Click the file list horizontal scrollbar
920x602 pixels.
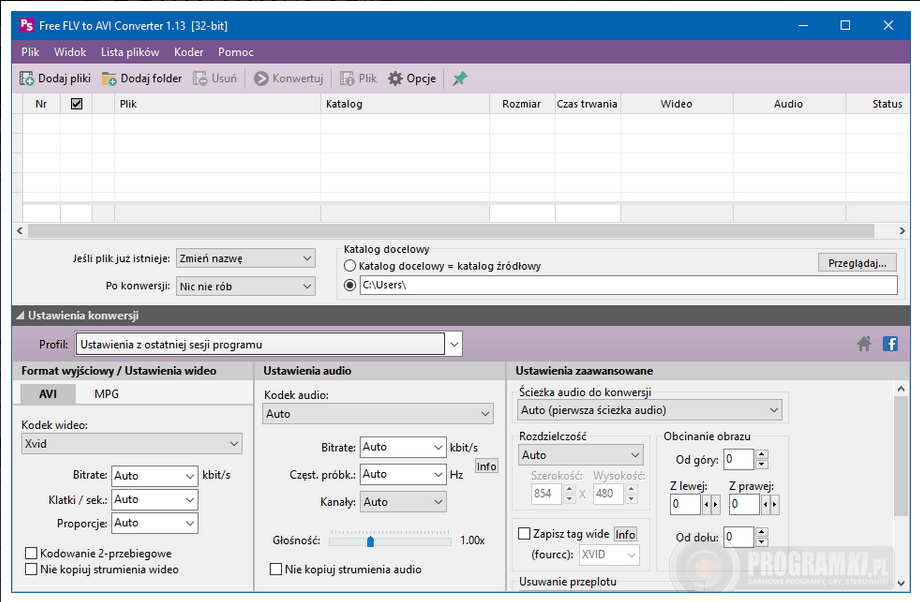(451, 231)
